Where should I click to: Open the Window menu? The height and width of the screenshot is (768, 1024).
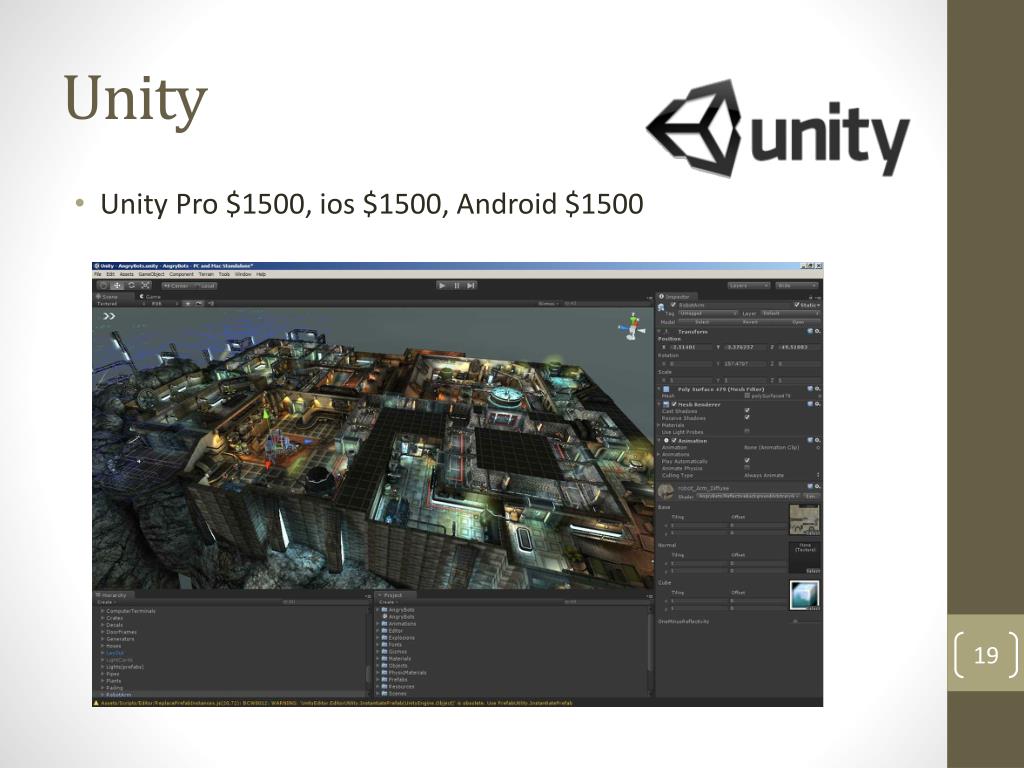pyautogui.click(x=243, y=274)
